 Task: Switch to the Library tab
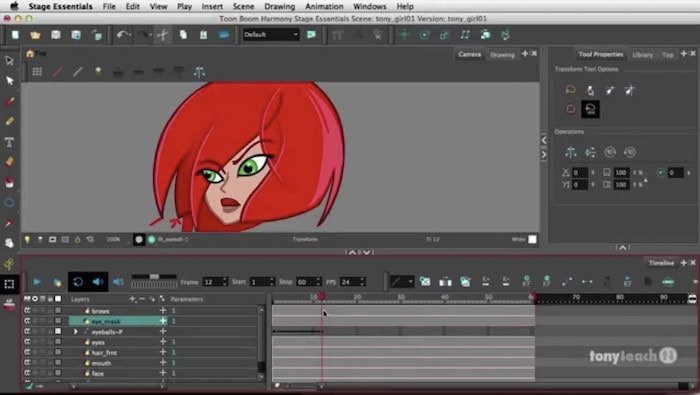pyautogui.click(x=642, y=54)
